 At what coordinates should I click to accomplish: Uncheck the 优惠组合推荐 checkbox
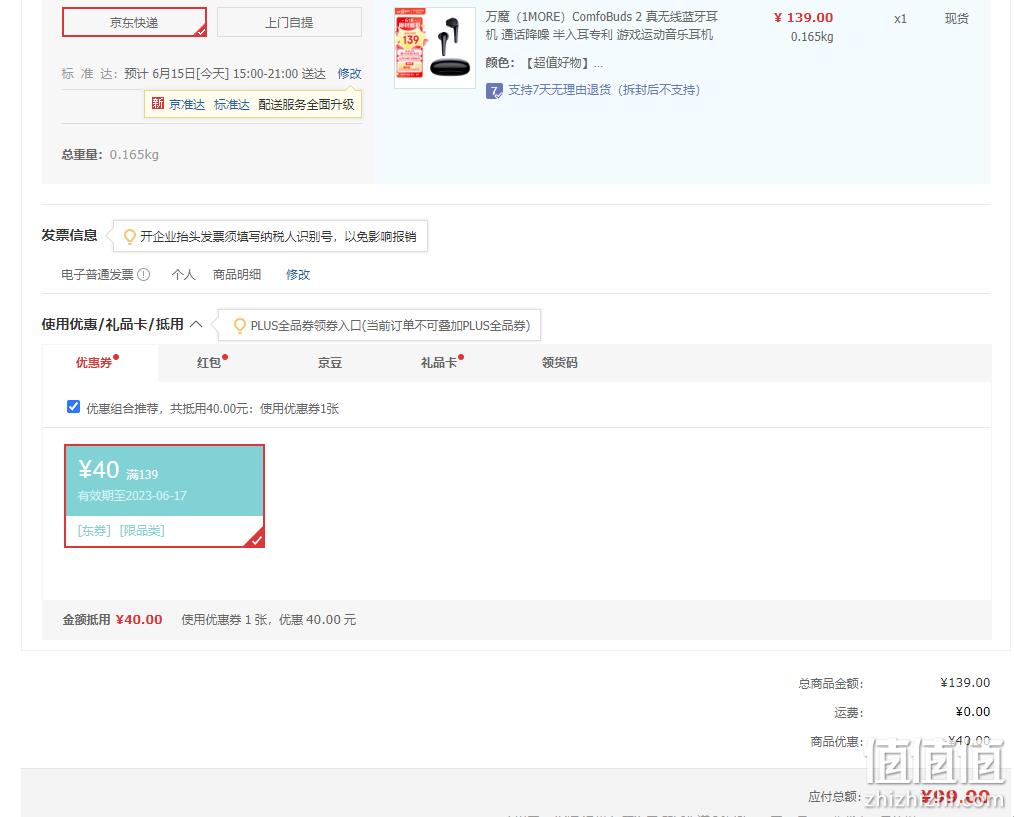point(73,407)
